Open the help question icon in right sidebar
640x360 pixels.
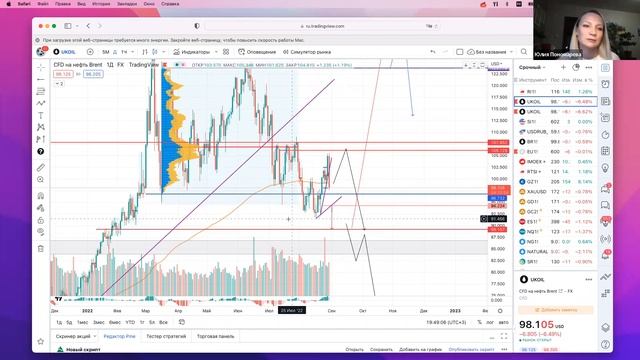click(x=605, y=344)
